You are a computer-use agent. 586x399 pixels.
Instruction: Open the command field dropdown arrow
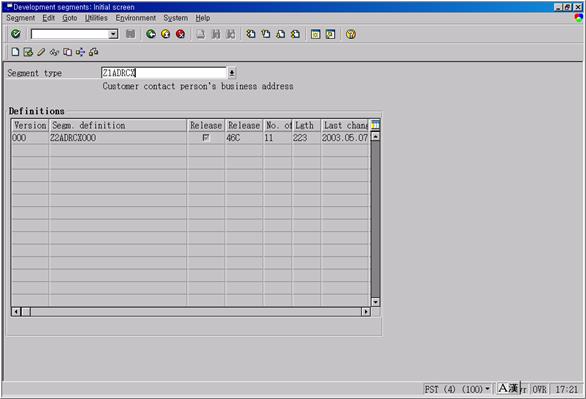(x=113, y=34)
